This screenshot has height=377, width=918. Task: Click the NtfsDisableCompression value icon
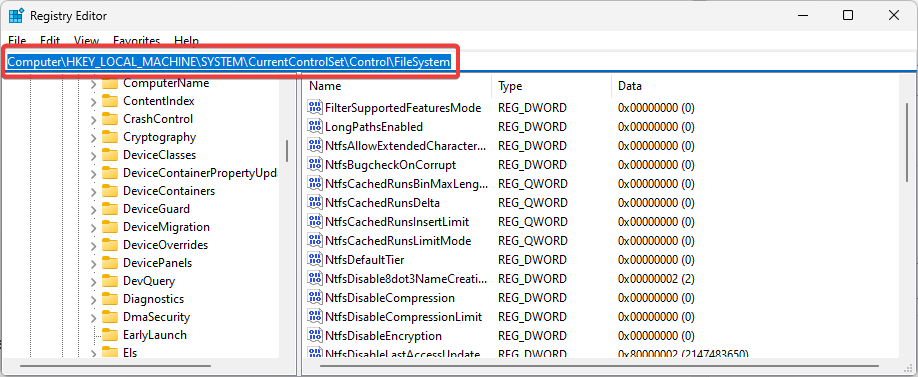pos(315,297)
